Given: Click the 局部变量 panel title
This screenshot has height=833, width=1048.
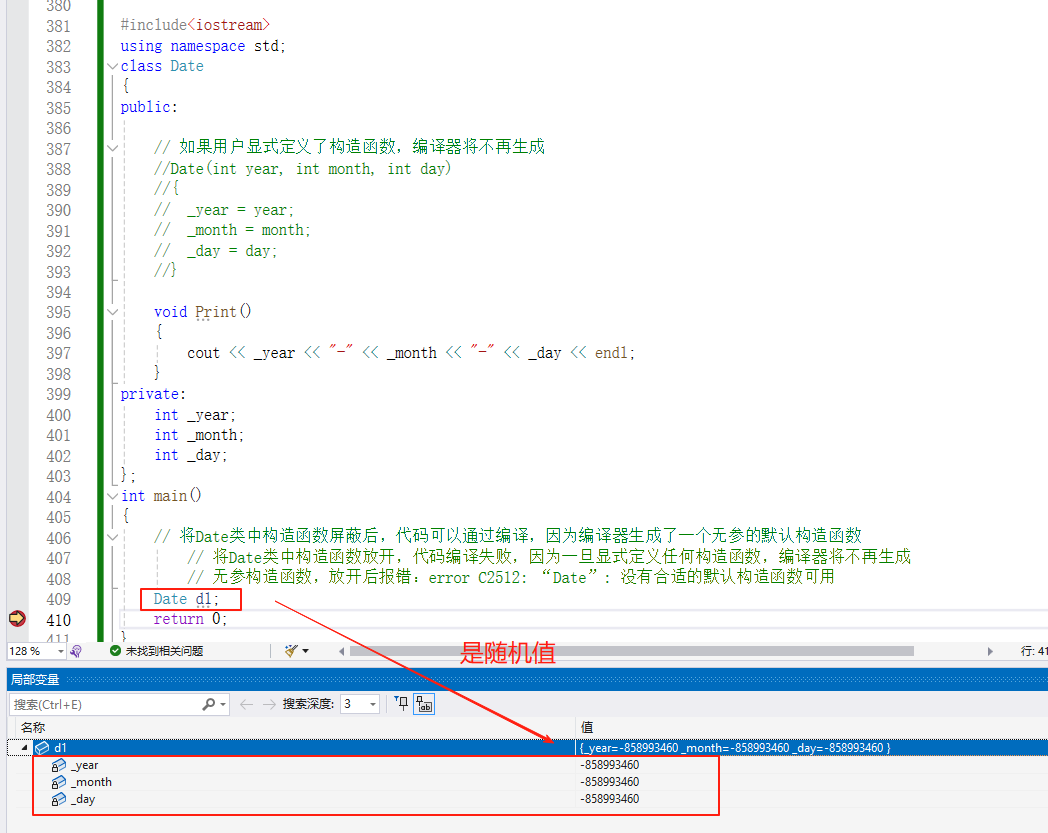Looking at the screenshot, I should [35, 679].
